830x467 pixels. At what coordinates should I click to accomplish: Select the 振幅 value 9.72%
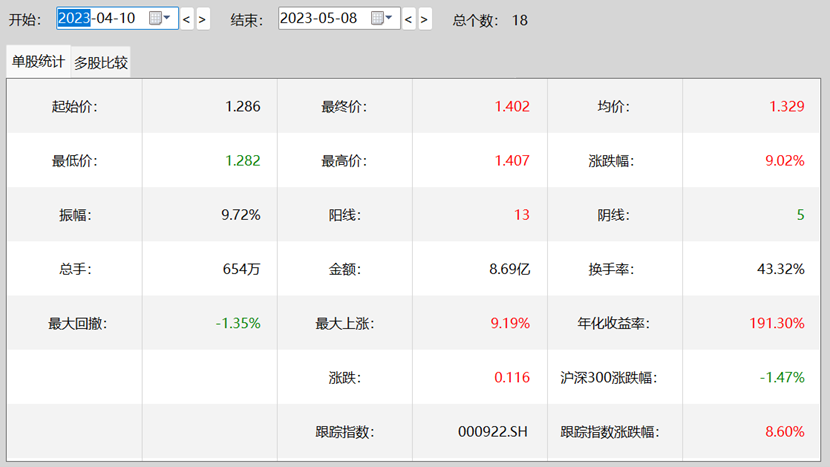coord(240,215)
